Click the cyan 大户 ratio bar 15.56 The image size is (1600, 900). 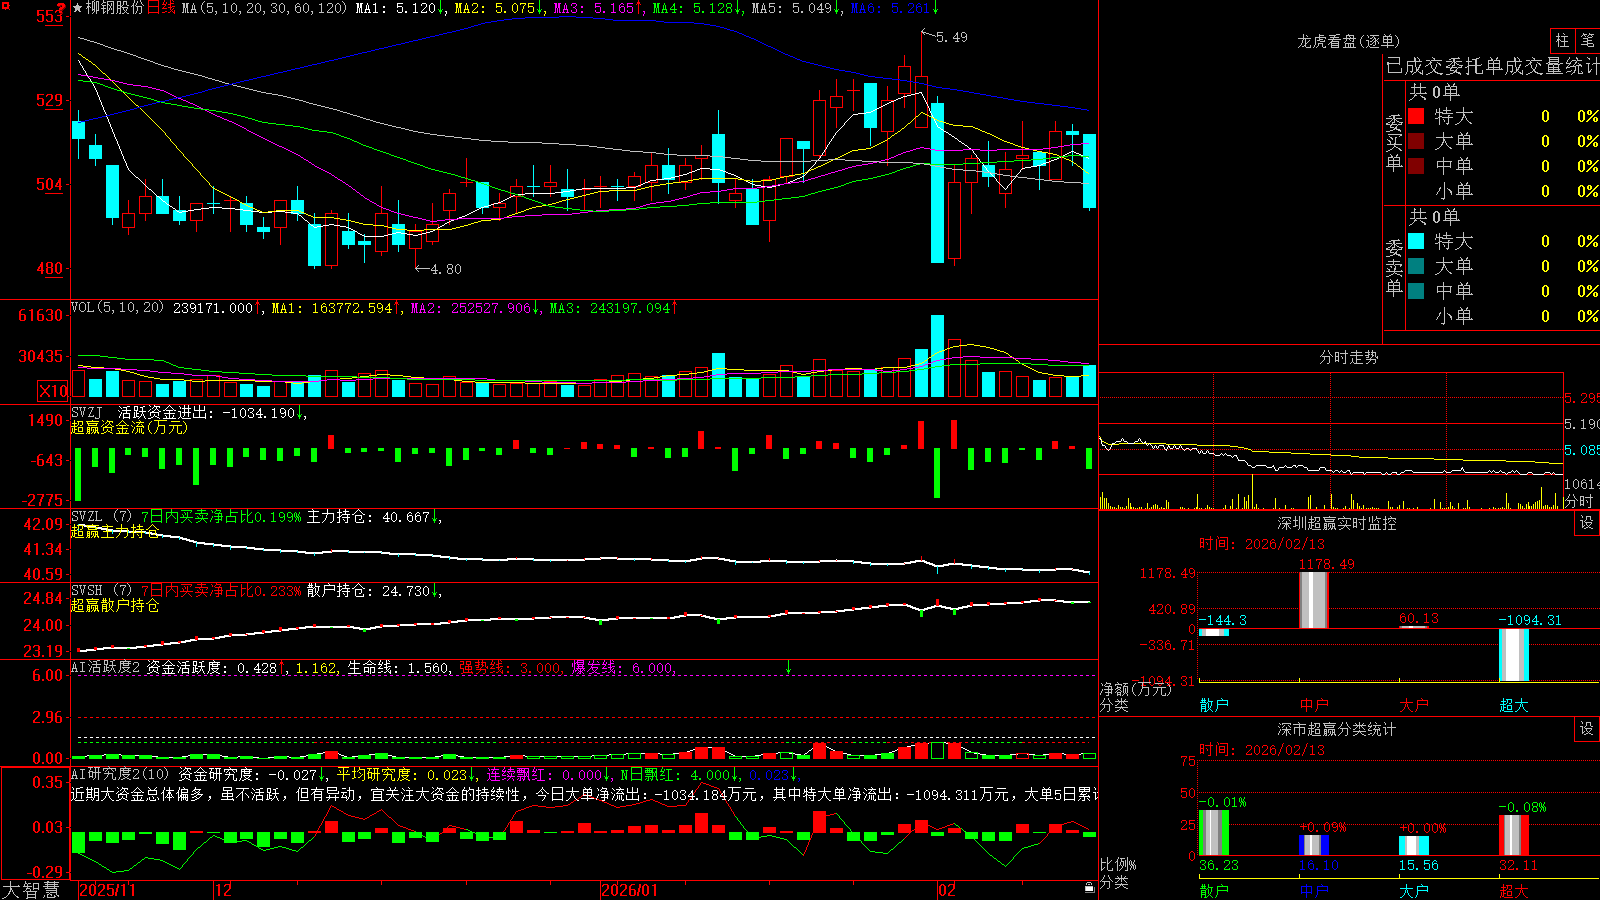tap(1414, 846)
